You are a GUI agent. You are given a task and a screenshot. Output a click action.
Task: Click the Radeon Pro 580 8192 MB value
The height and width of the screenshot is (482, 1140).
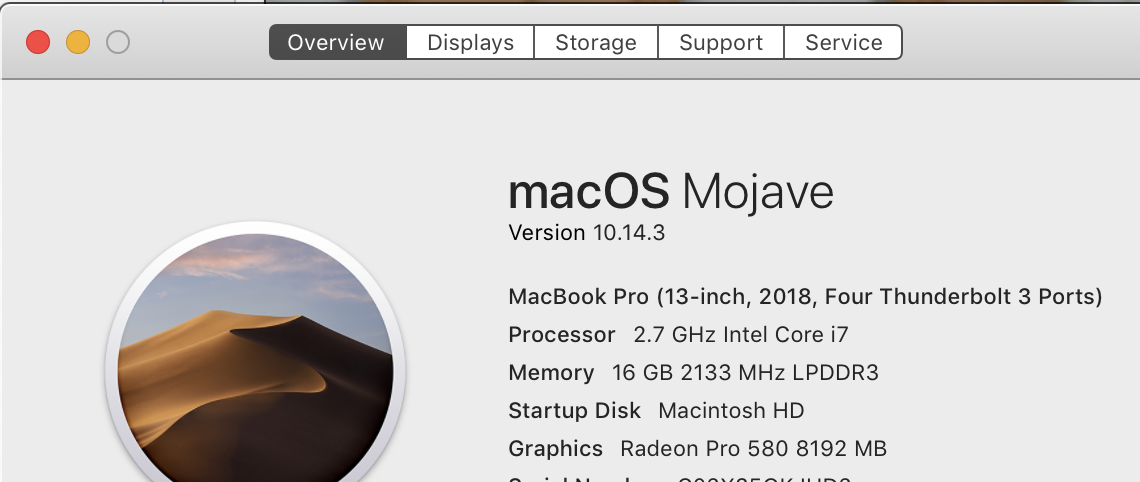tap(753, 449)
